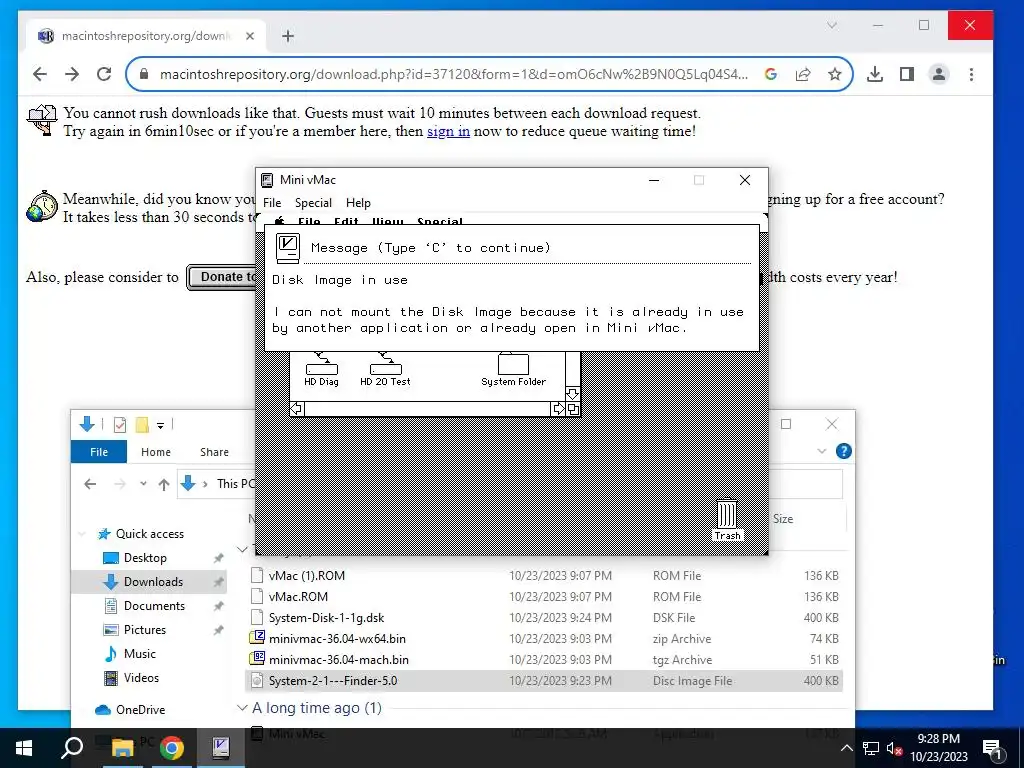The image size is (1024, 768).
Task: Open Videos in navigation pane
Action: (x=141, y=678)
